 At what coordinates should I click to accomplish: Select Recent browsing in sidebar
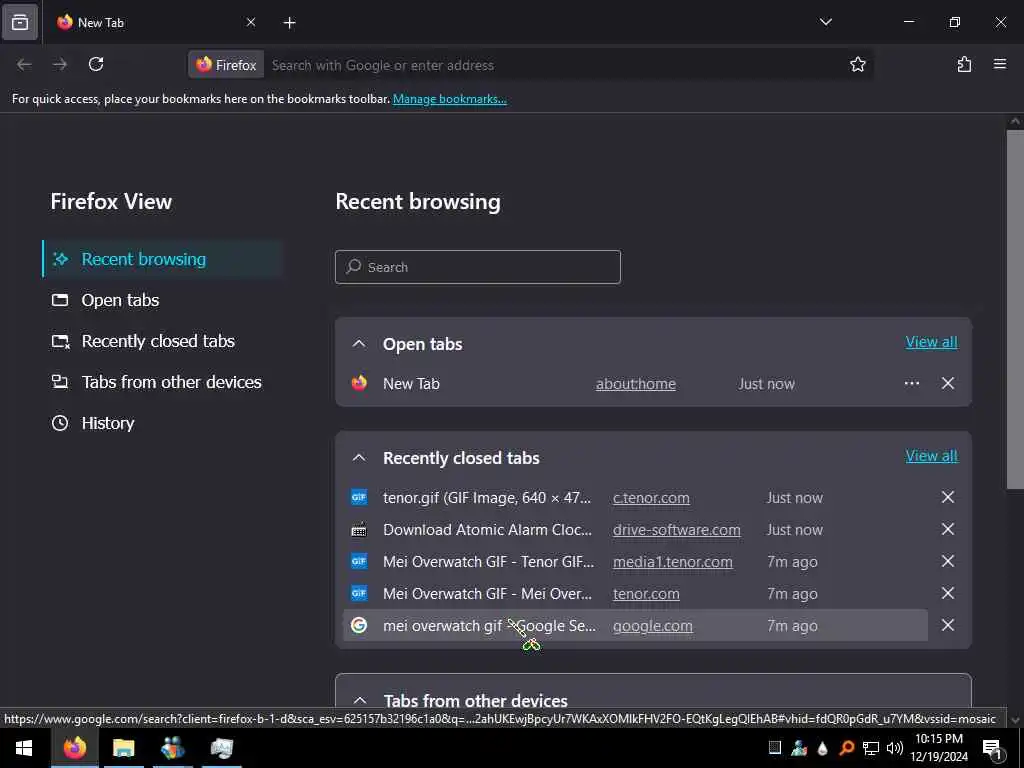click(163, 259)
